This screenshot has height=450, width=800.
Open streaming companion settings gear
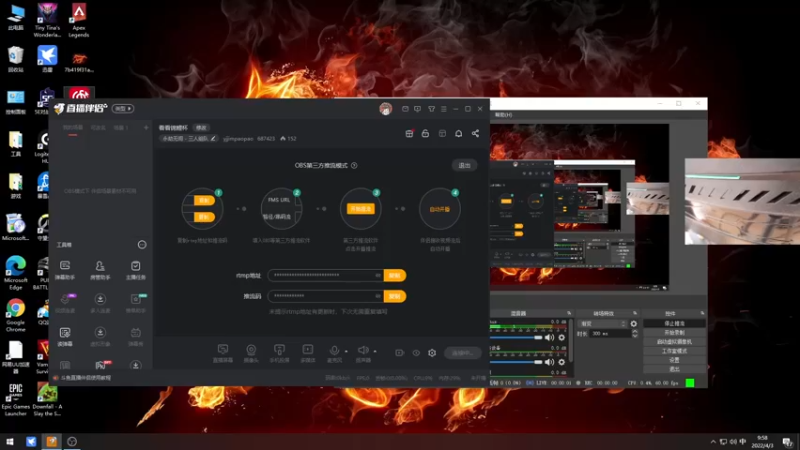(x=432, y=353)
